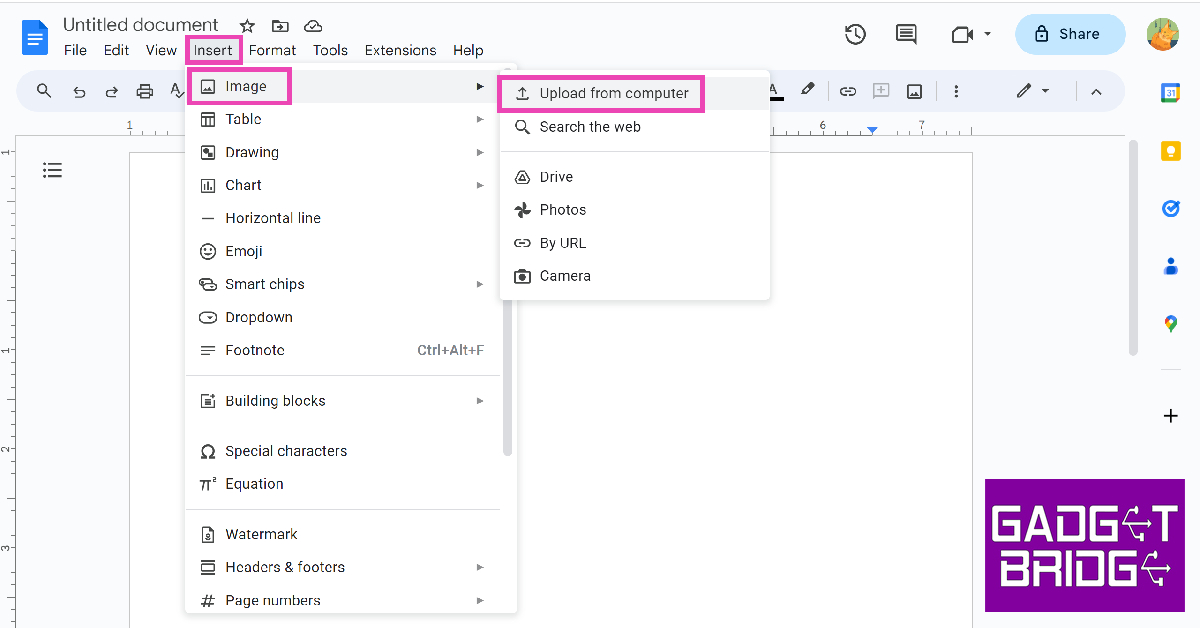Select Upload from computer option
Viewport: 1200px width, 628px height.
(x=613, y=93)
